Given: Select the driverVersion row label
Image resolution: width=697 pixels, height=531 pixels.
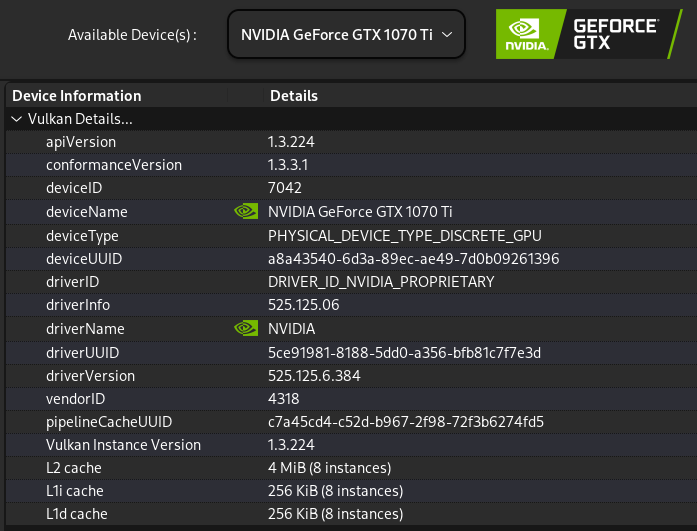Looking at the screenshot, I should point(90,376).
